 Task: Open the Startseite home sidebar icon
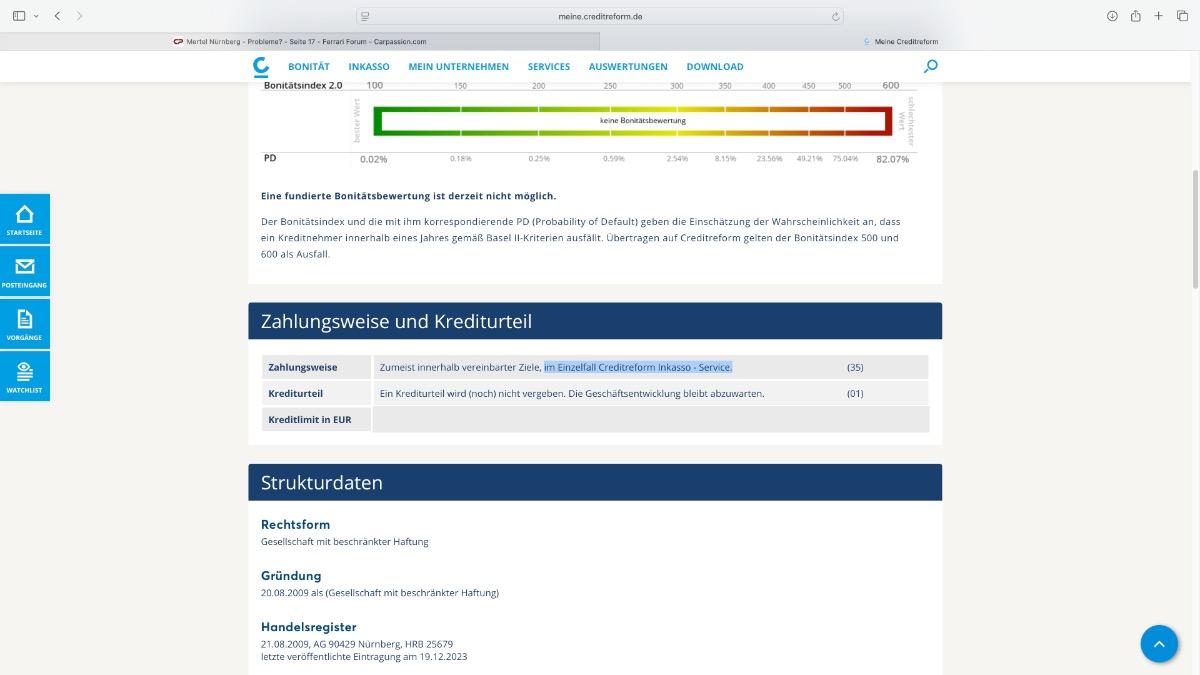pos(24,218)
